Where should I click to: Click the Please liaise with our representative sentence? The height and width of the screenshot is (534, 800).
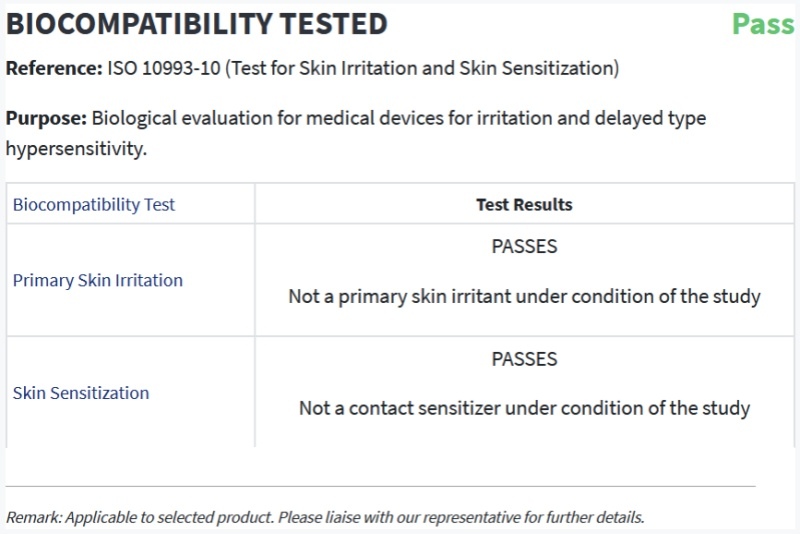pos(461,517)
